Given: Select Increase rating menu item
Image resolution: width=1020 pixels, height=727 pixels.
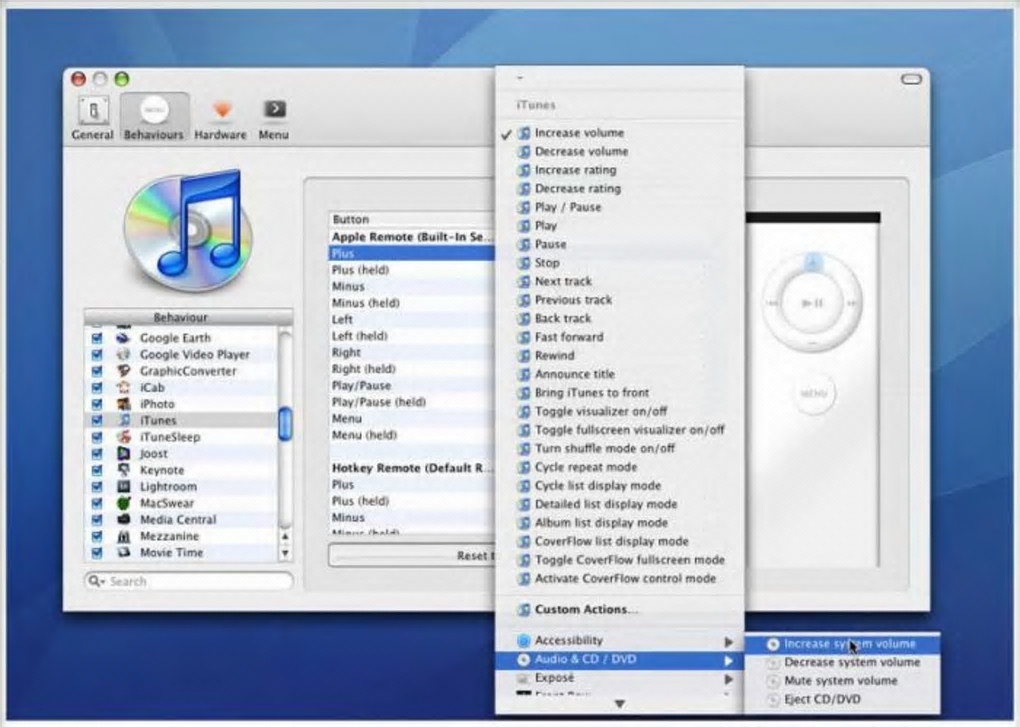Looking at the screenshot, I should (619, 170).
